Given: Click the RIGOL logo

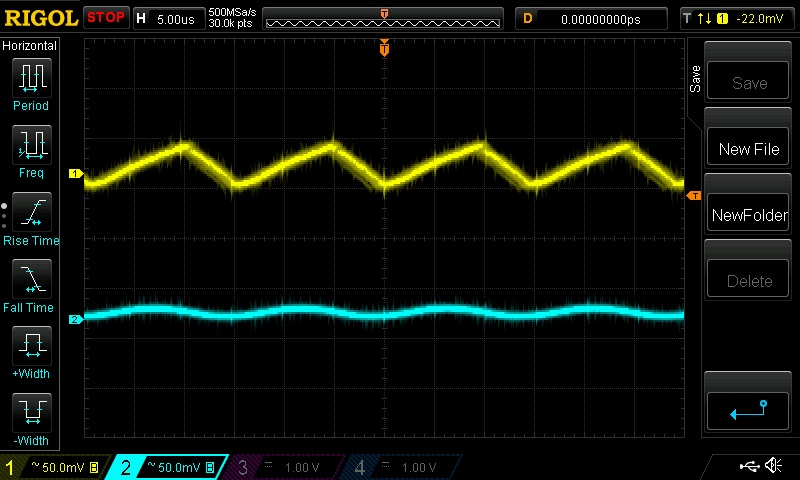Looking at the screenshot, I should pos(41,19).
